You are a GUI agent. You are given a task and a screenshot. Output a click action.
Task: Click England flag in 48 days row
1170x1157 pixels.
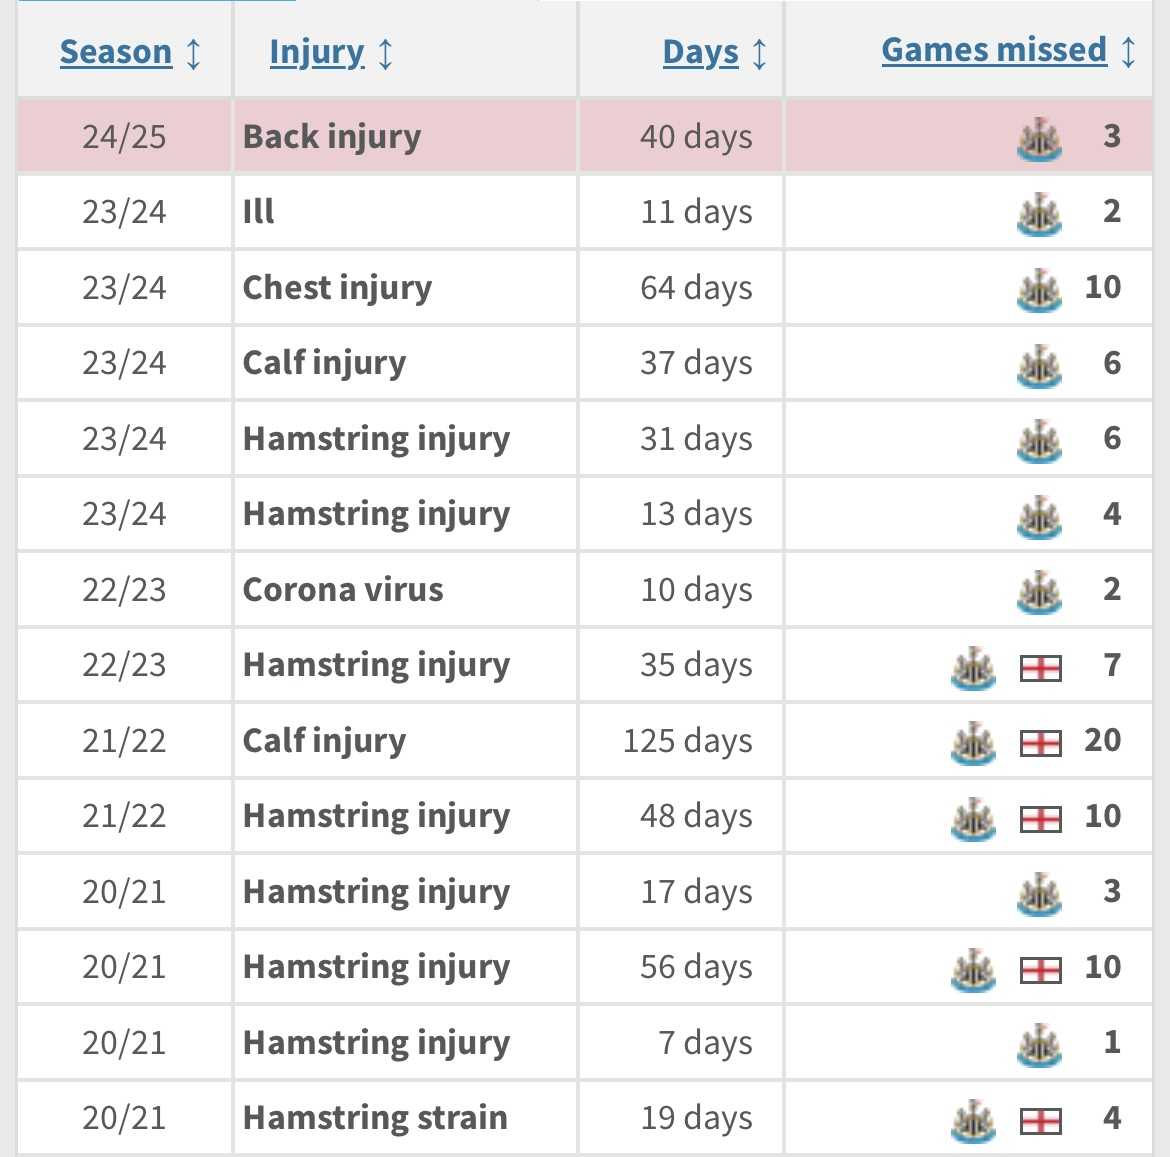[x=1040, y=819]
